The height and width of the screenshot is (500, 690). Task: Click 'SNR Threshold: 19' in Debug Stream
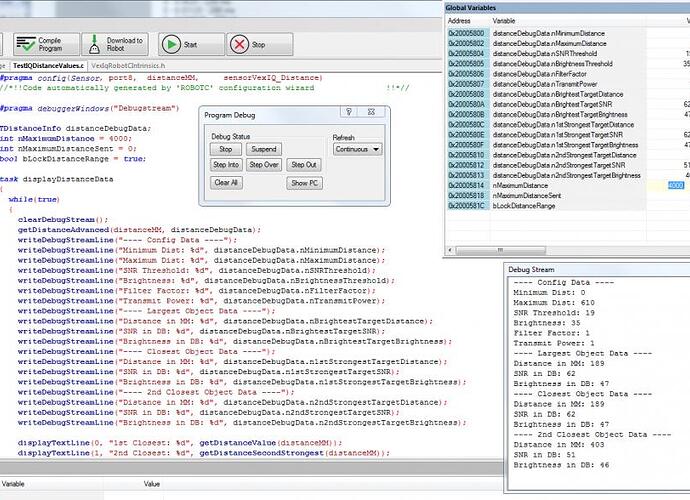[554, 313]
